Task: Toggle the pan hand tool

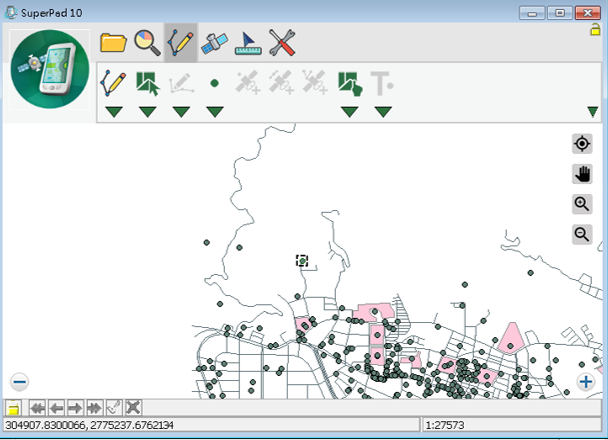Action: 582,174
